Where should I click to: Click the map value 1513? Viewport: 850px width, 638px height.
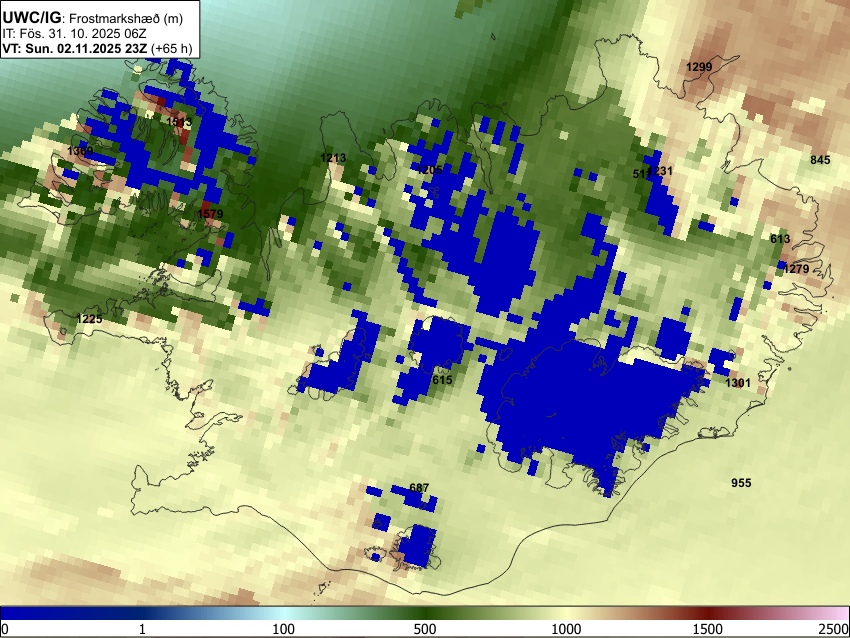point(179,122)
